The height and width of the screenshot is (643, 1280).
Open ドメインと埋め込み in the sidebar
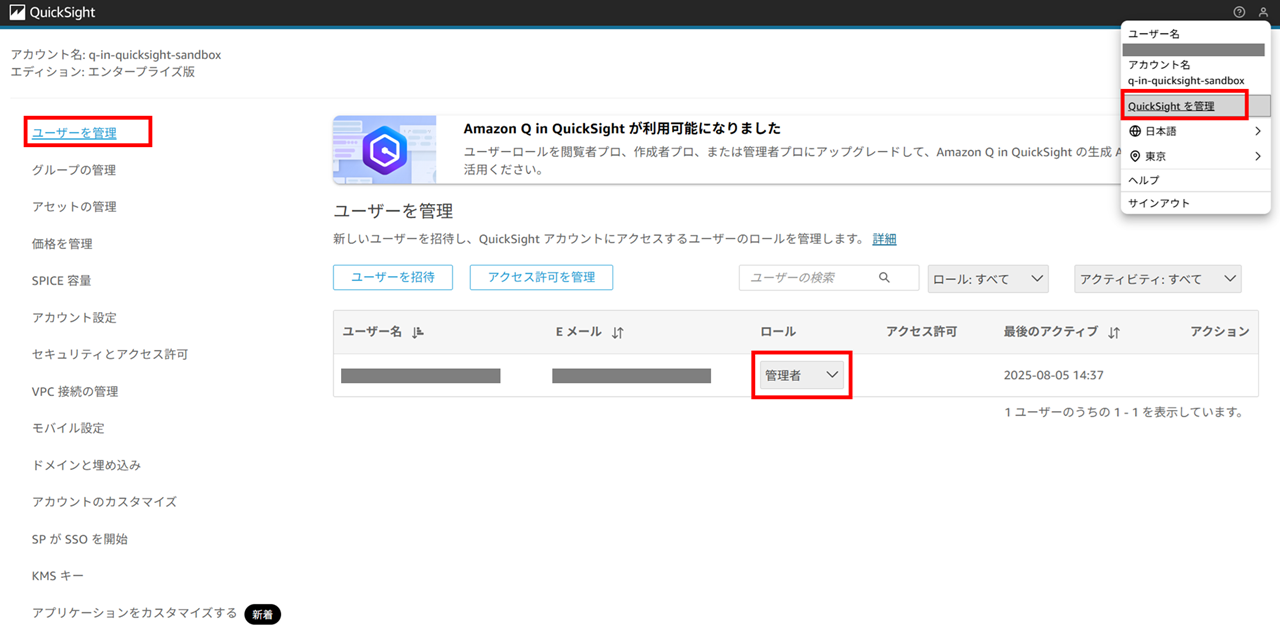pos(86,465)
